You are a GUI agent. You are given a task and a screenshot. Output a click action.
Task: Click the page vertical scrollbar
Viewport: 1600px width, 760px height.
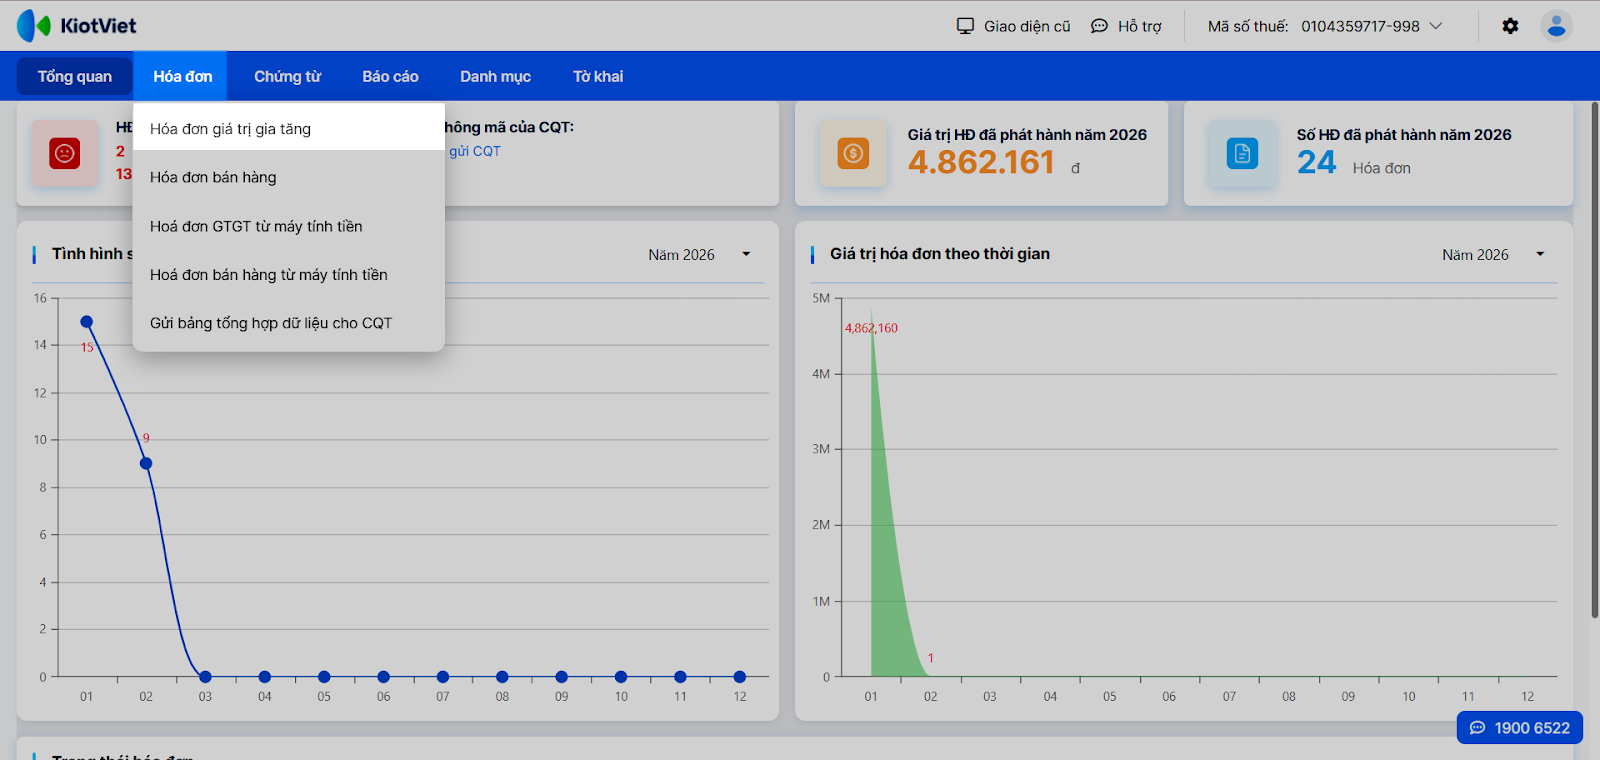1594,360
